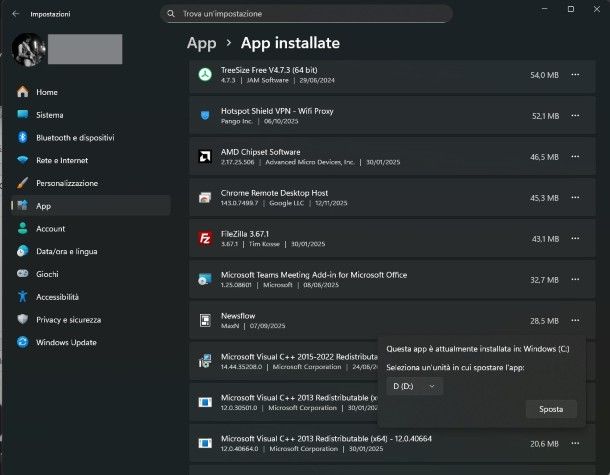This screenshot has width=610, height=475.
Task: Click the 54,0 MB size of TreeSize
Action: 544,75
